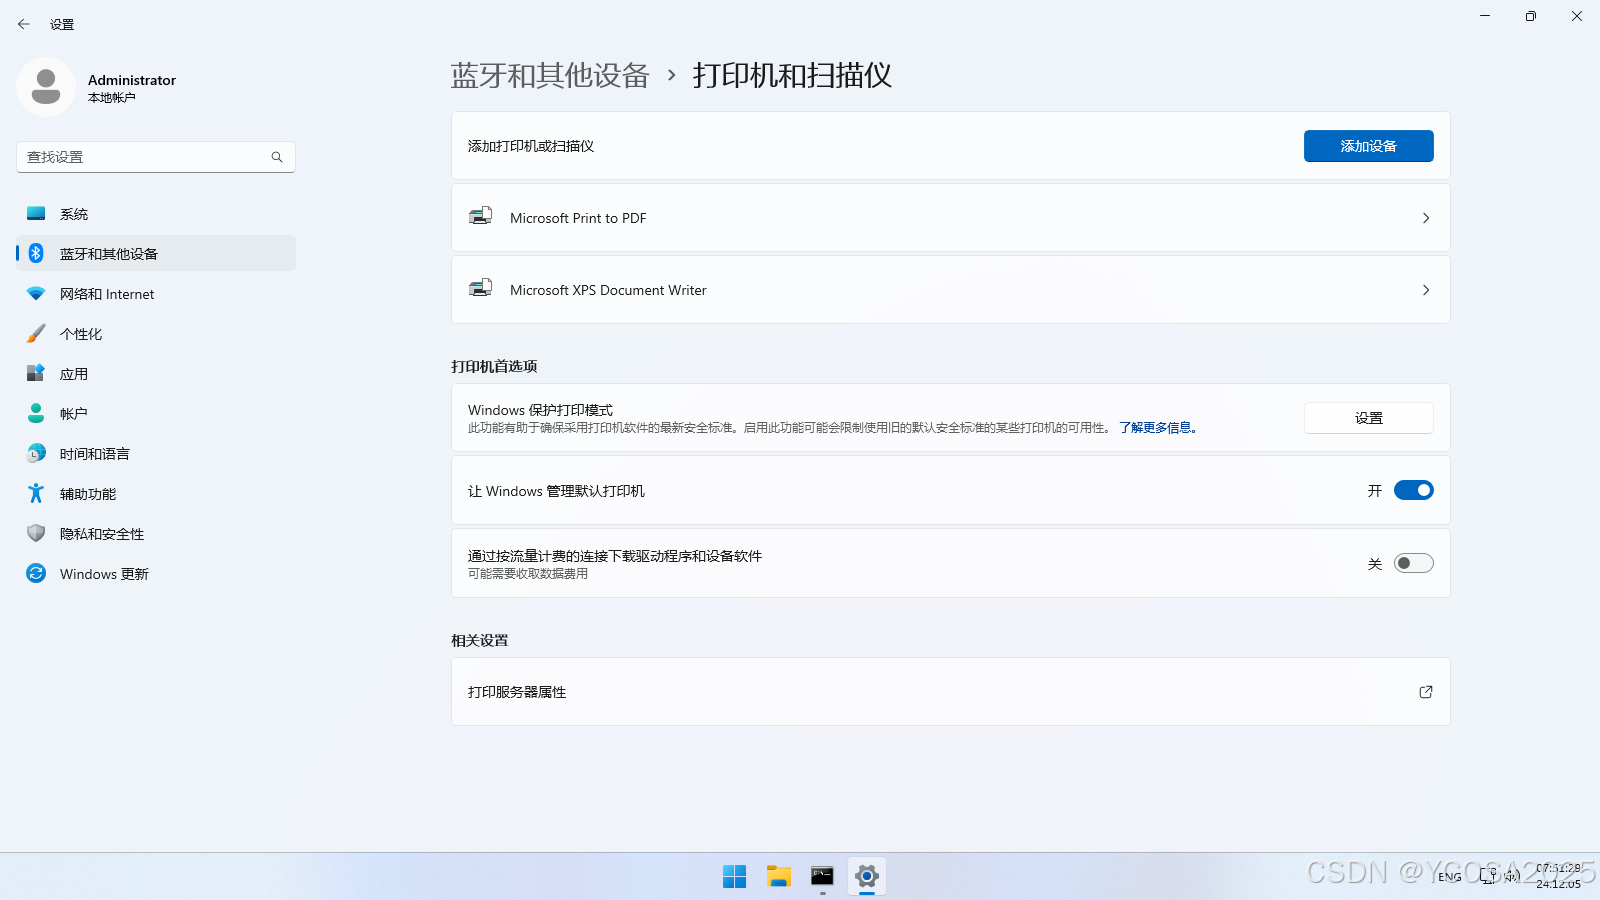Click the Settings gear in taskbar
The image size is (1600, 900).
(867, 877)
